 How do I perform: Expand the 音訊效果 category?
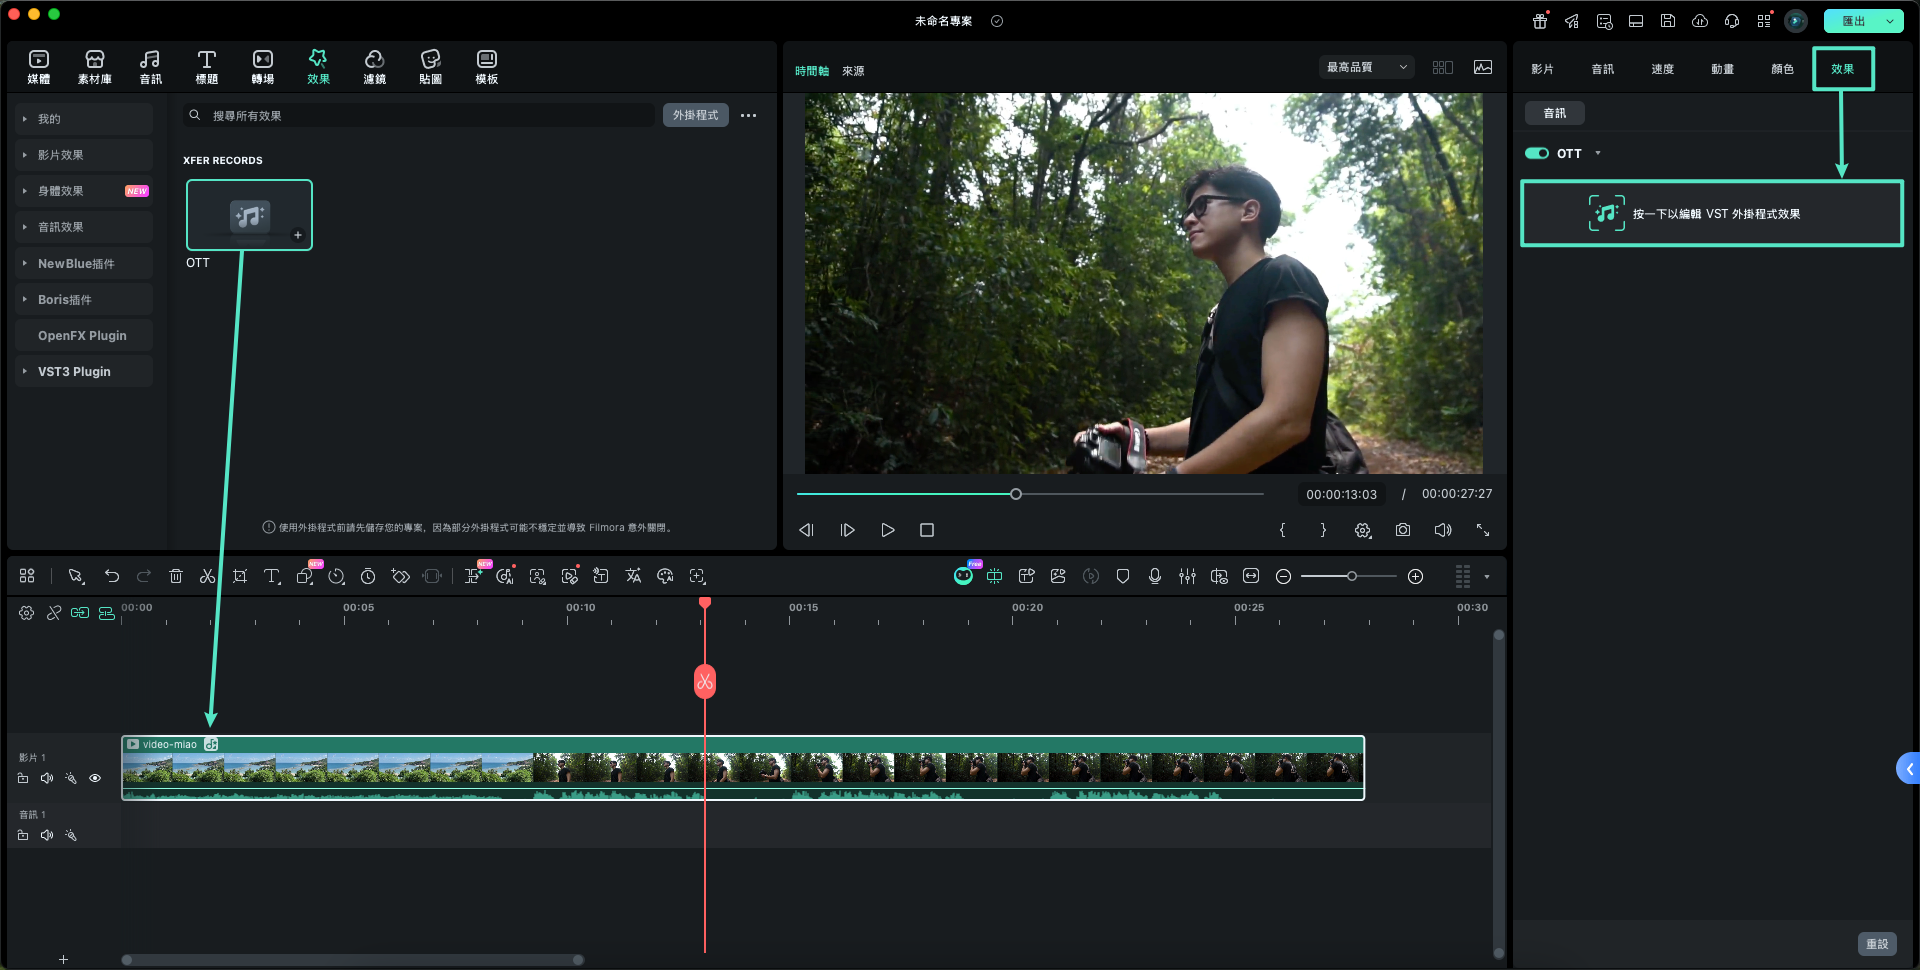pos(61,227)
